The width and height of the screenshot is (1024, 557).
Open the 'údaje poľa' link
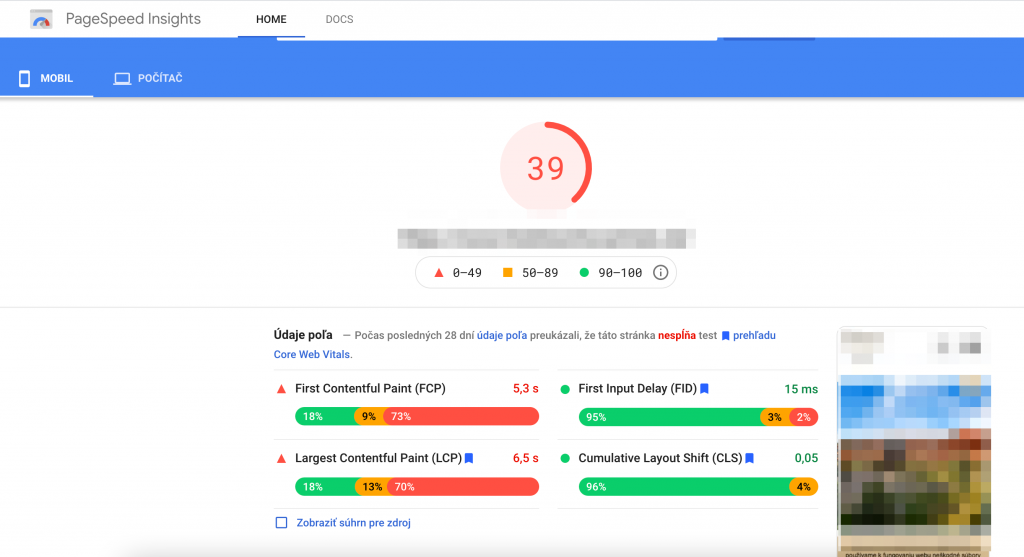[x=502, y=336]
